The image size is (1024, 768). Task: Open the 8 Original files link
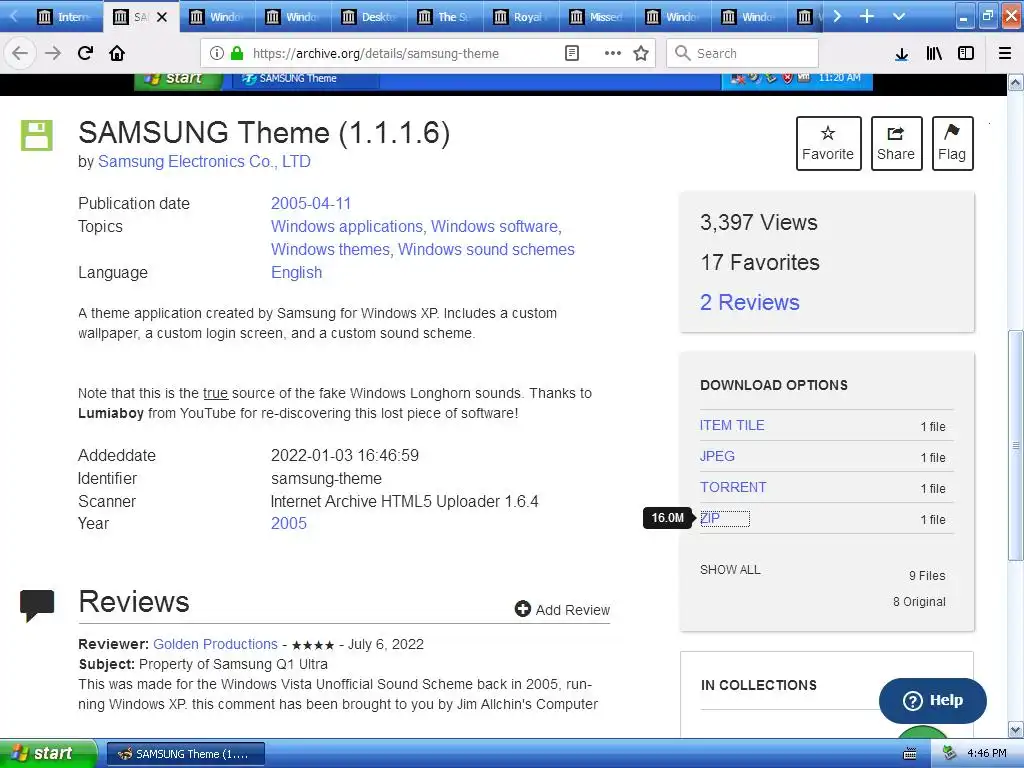point(919,601)
